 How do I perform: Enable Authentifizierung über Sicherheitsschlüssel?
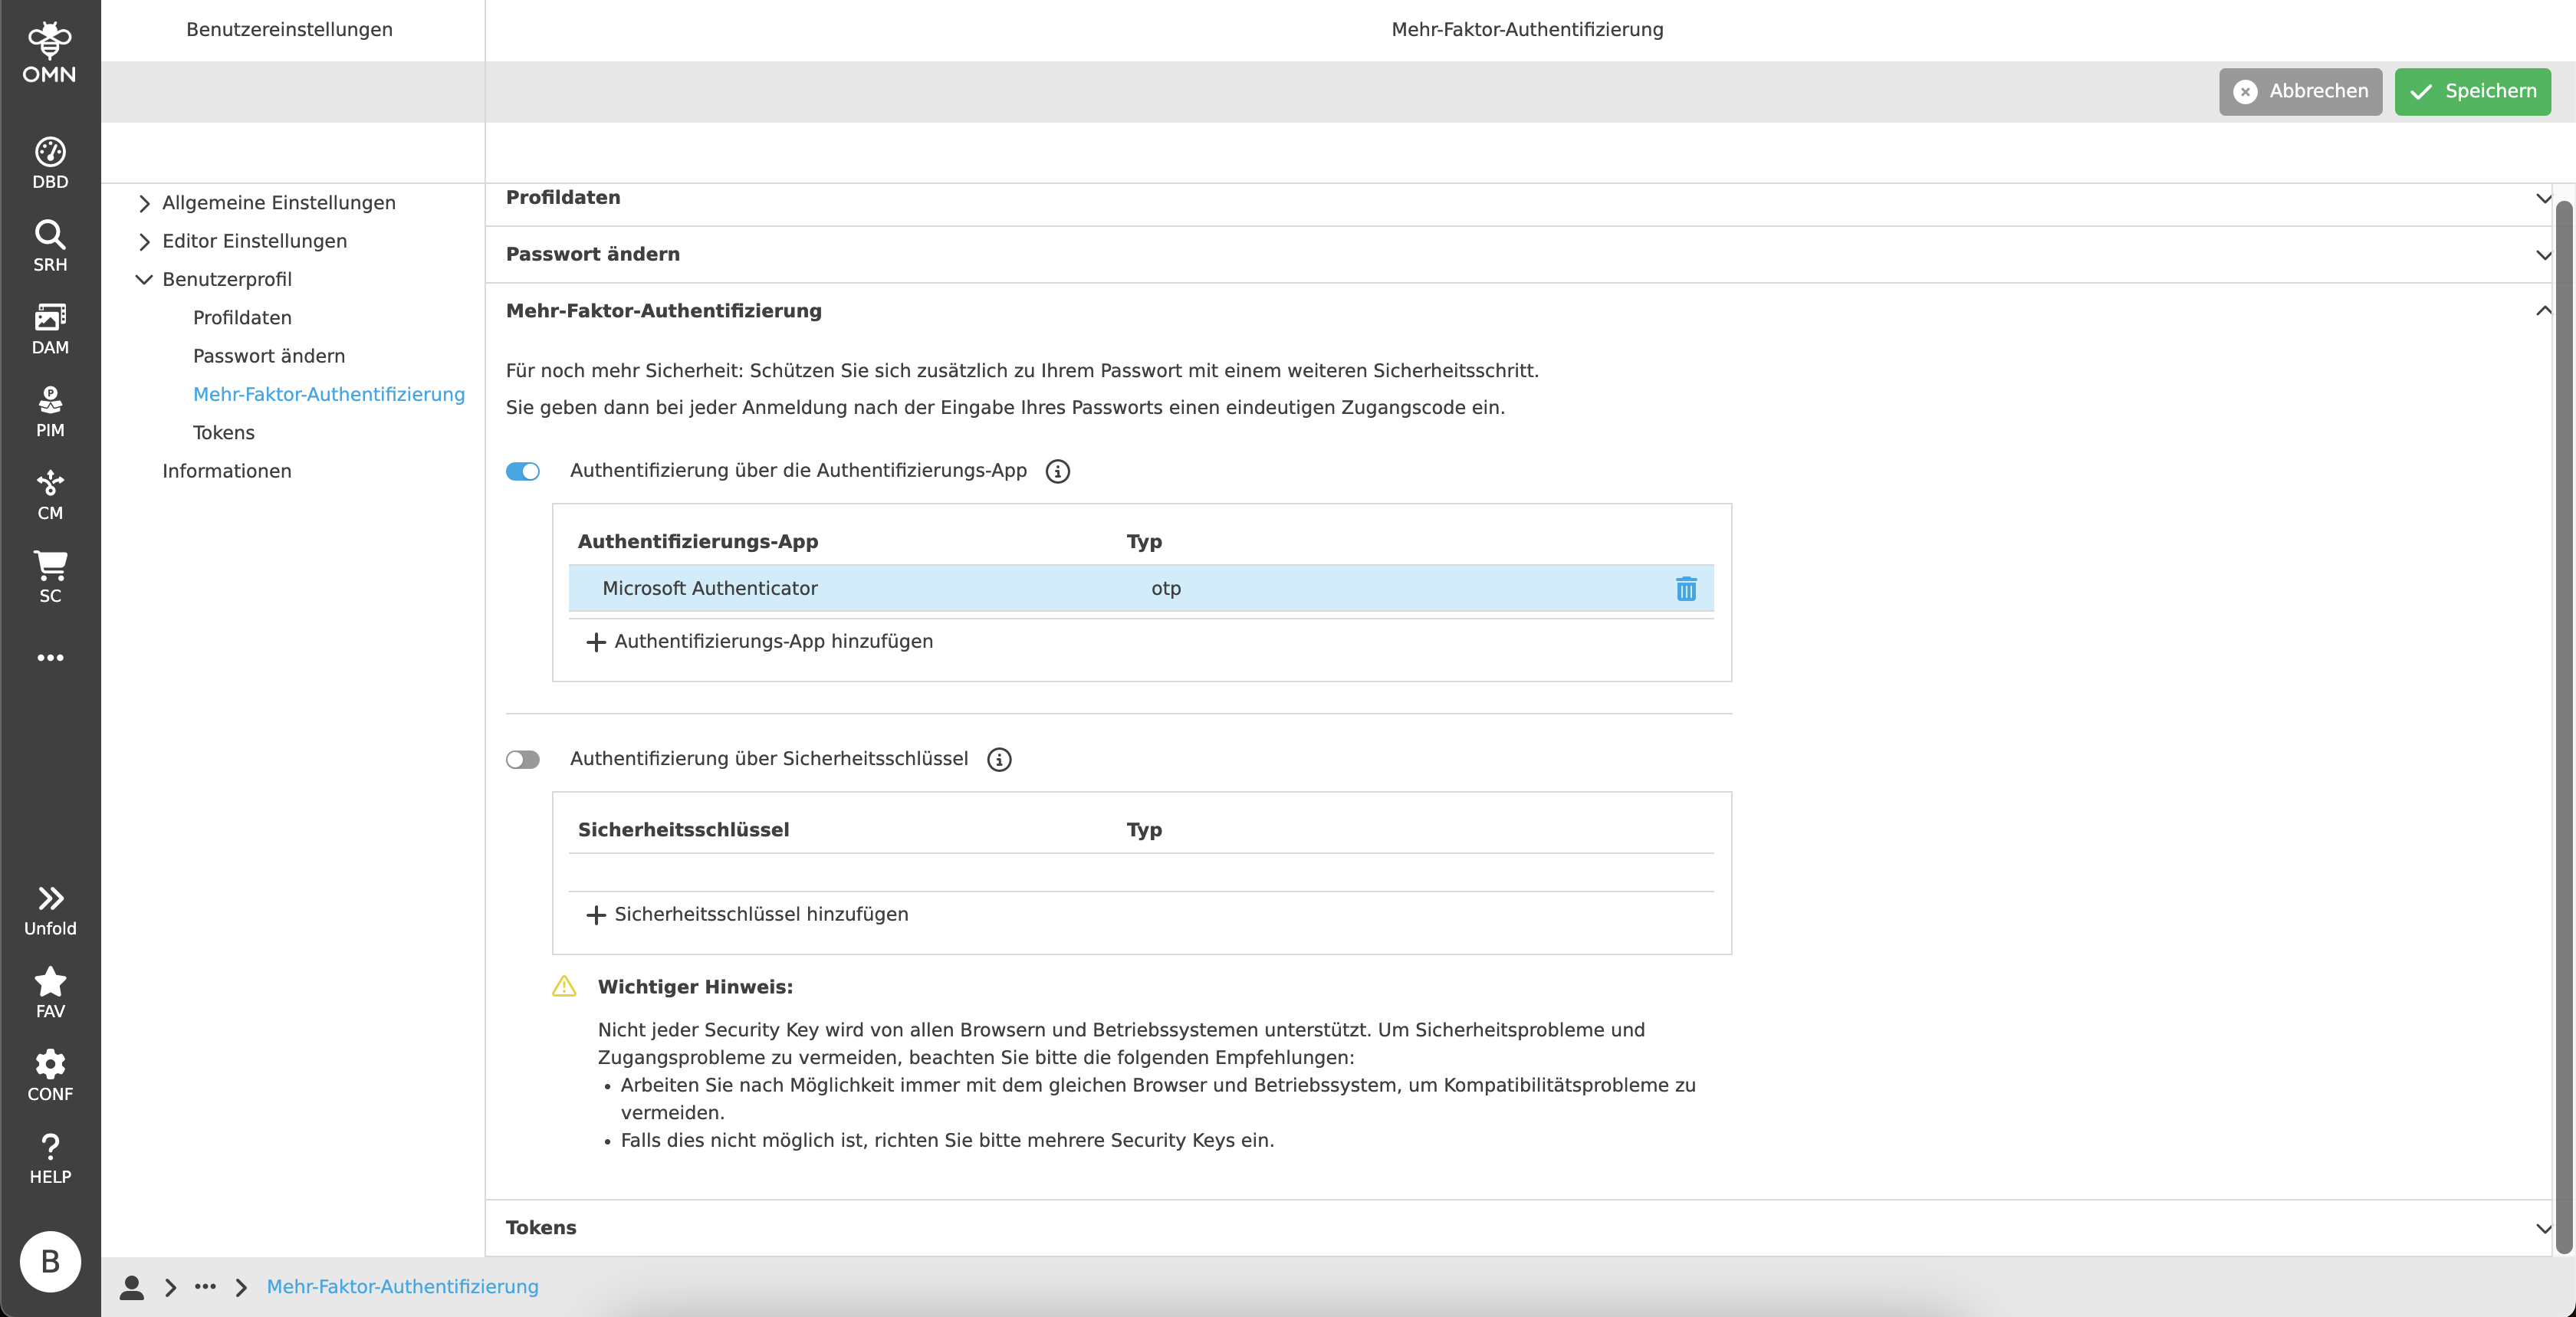click(x=522, y=760)
